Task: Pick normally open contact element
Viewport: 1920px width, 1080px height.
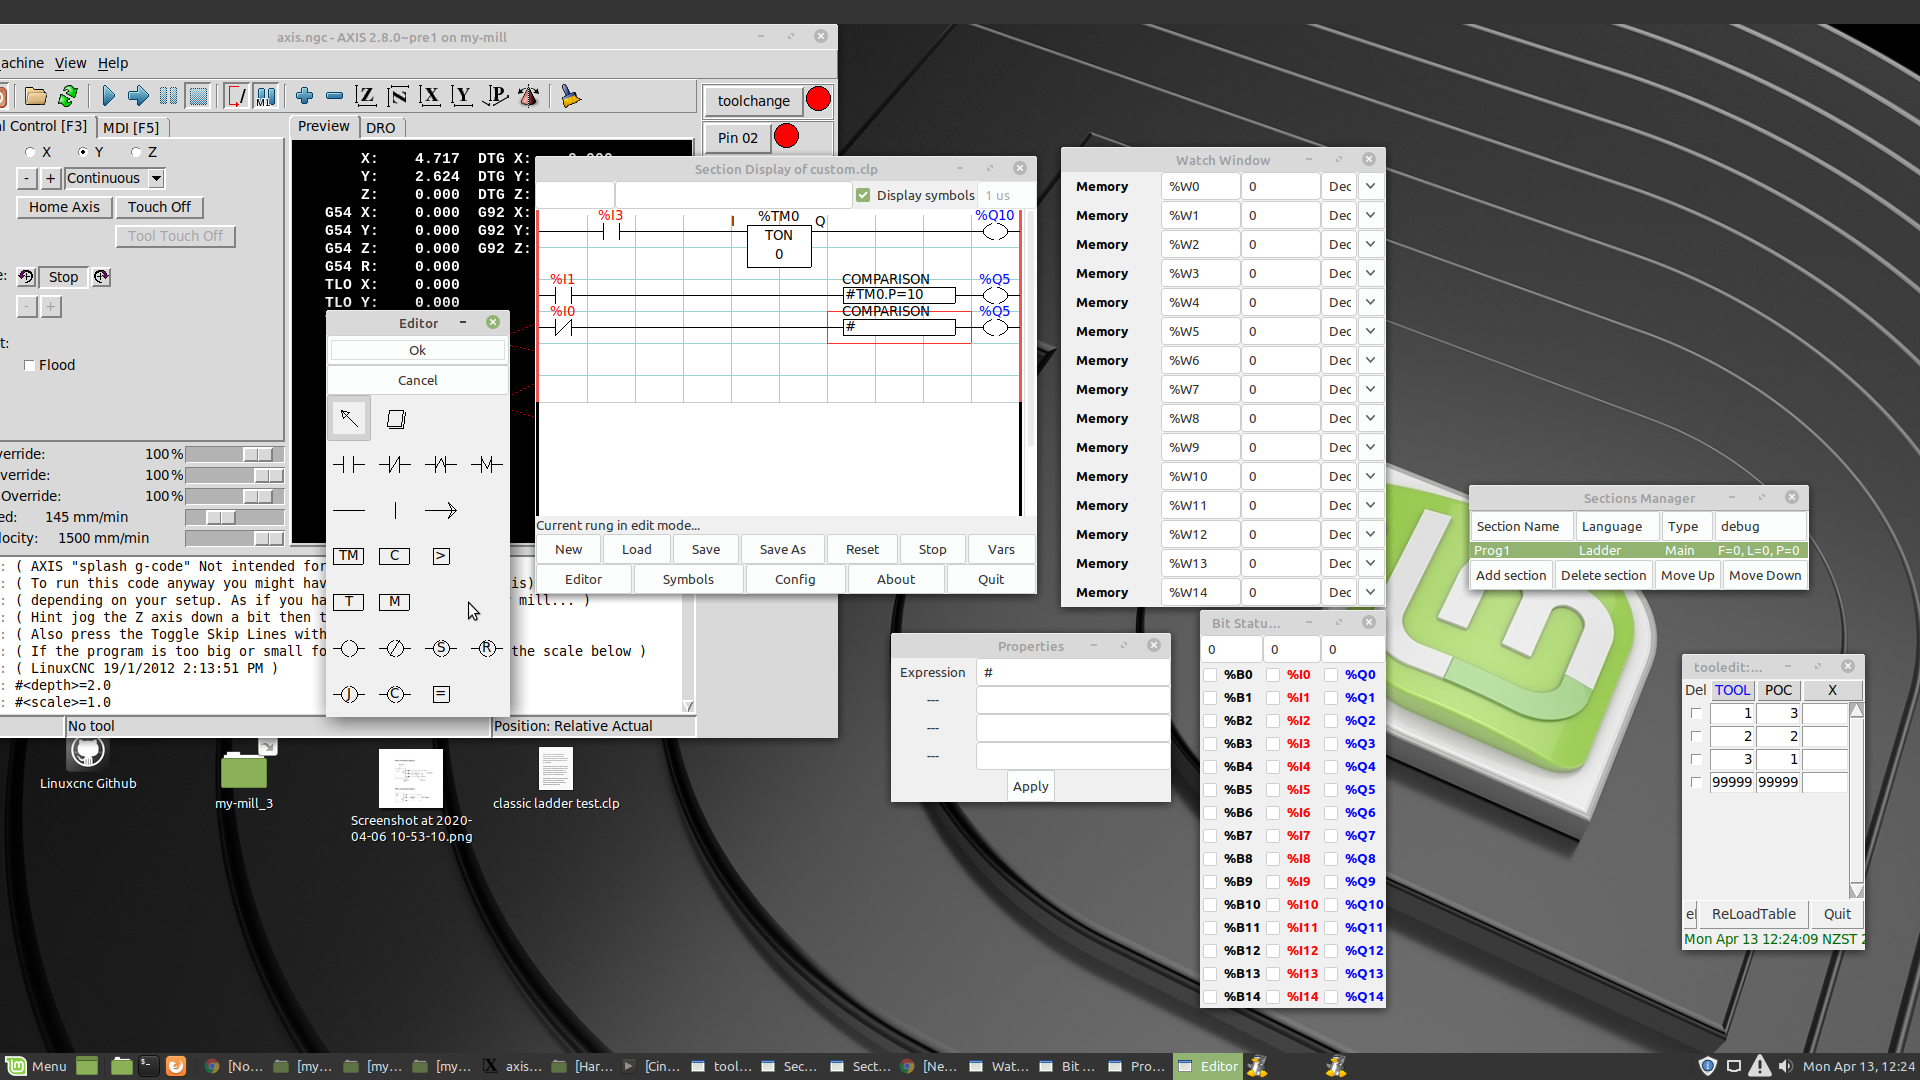Action: [x=349, y=464]
